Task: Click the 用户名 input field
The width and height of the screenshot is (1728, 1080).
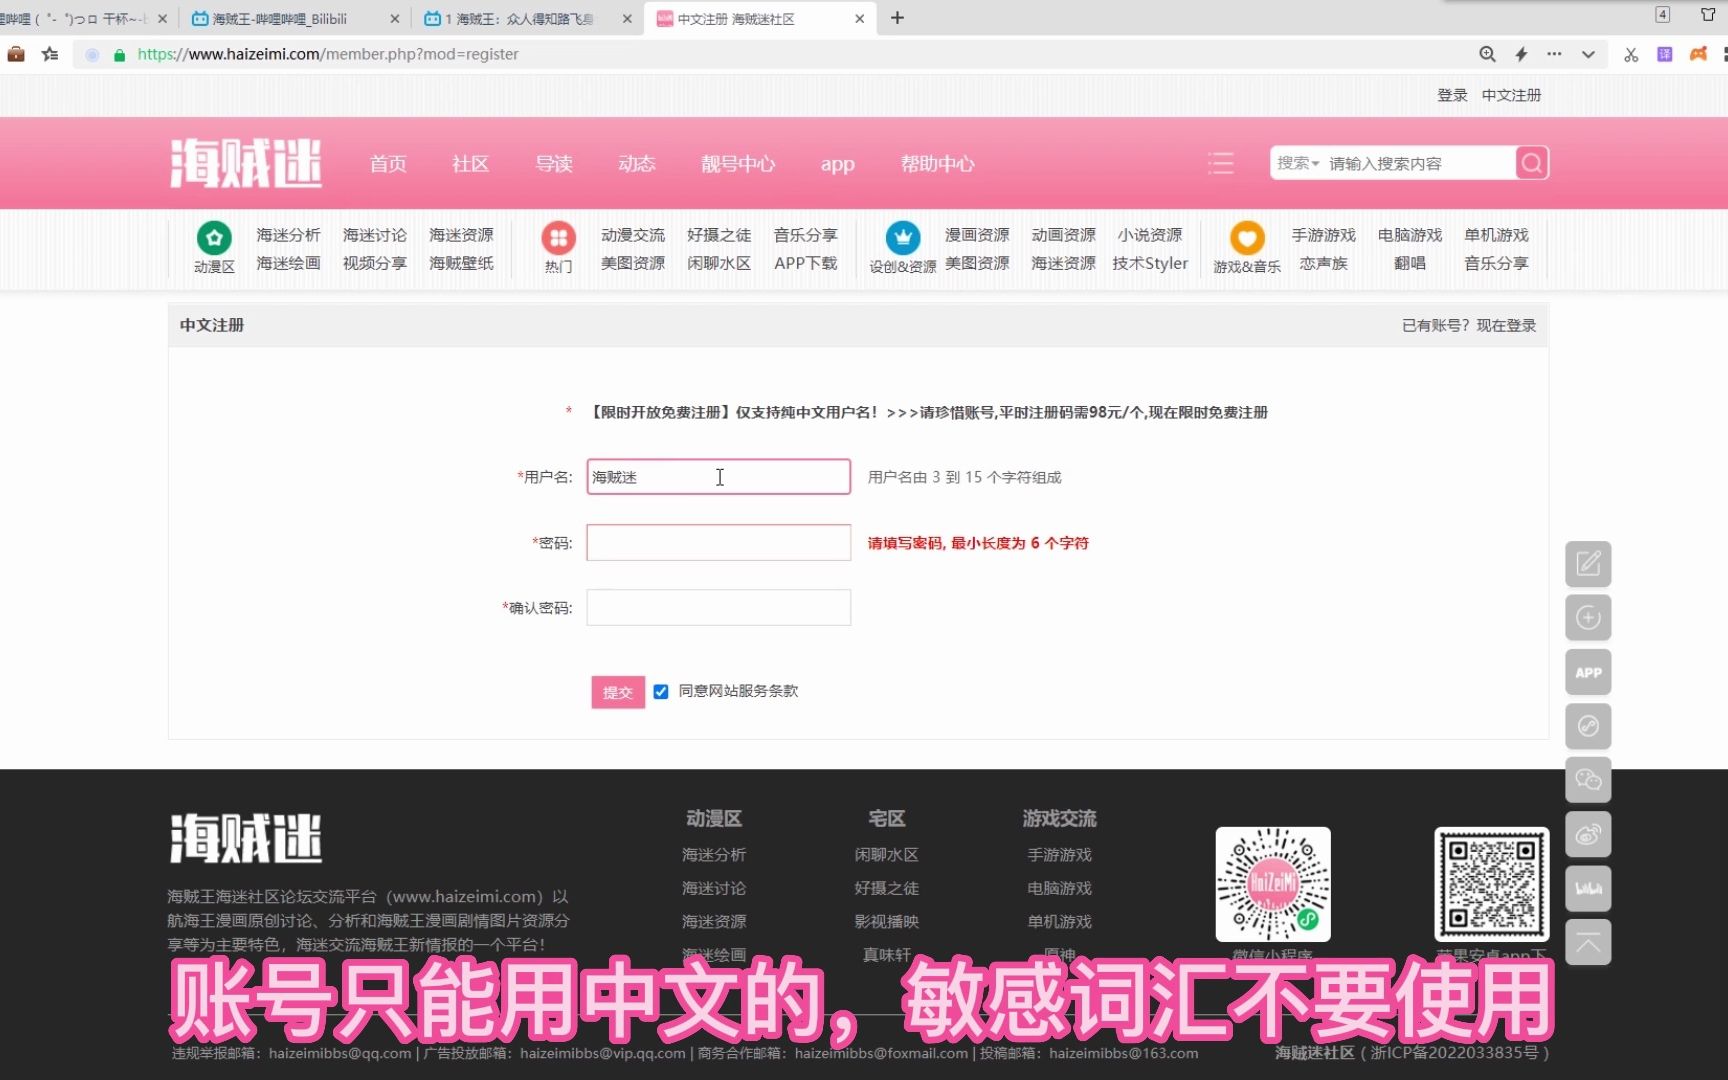Action: tap(718, 477)
